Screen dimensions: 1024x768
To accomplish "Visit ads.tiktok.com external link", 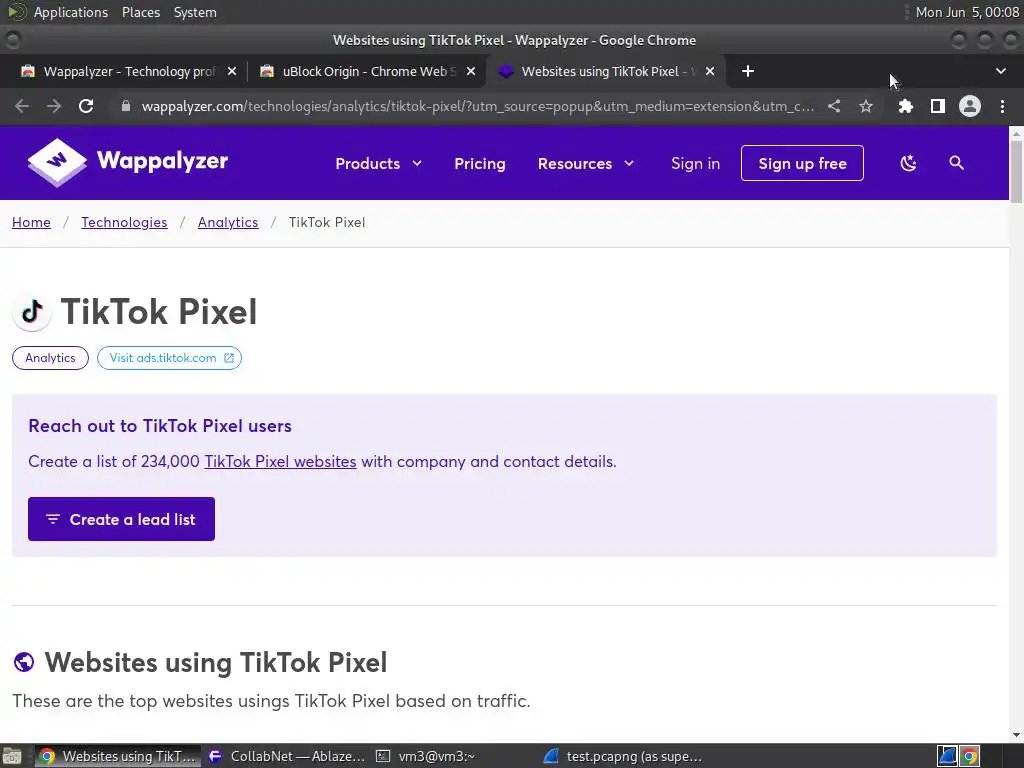I will [170, 358].
